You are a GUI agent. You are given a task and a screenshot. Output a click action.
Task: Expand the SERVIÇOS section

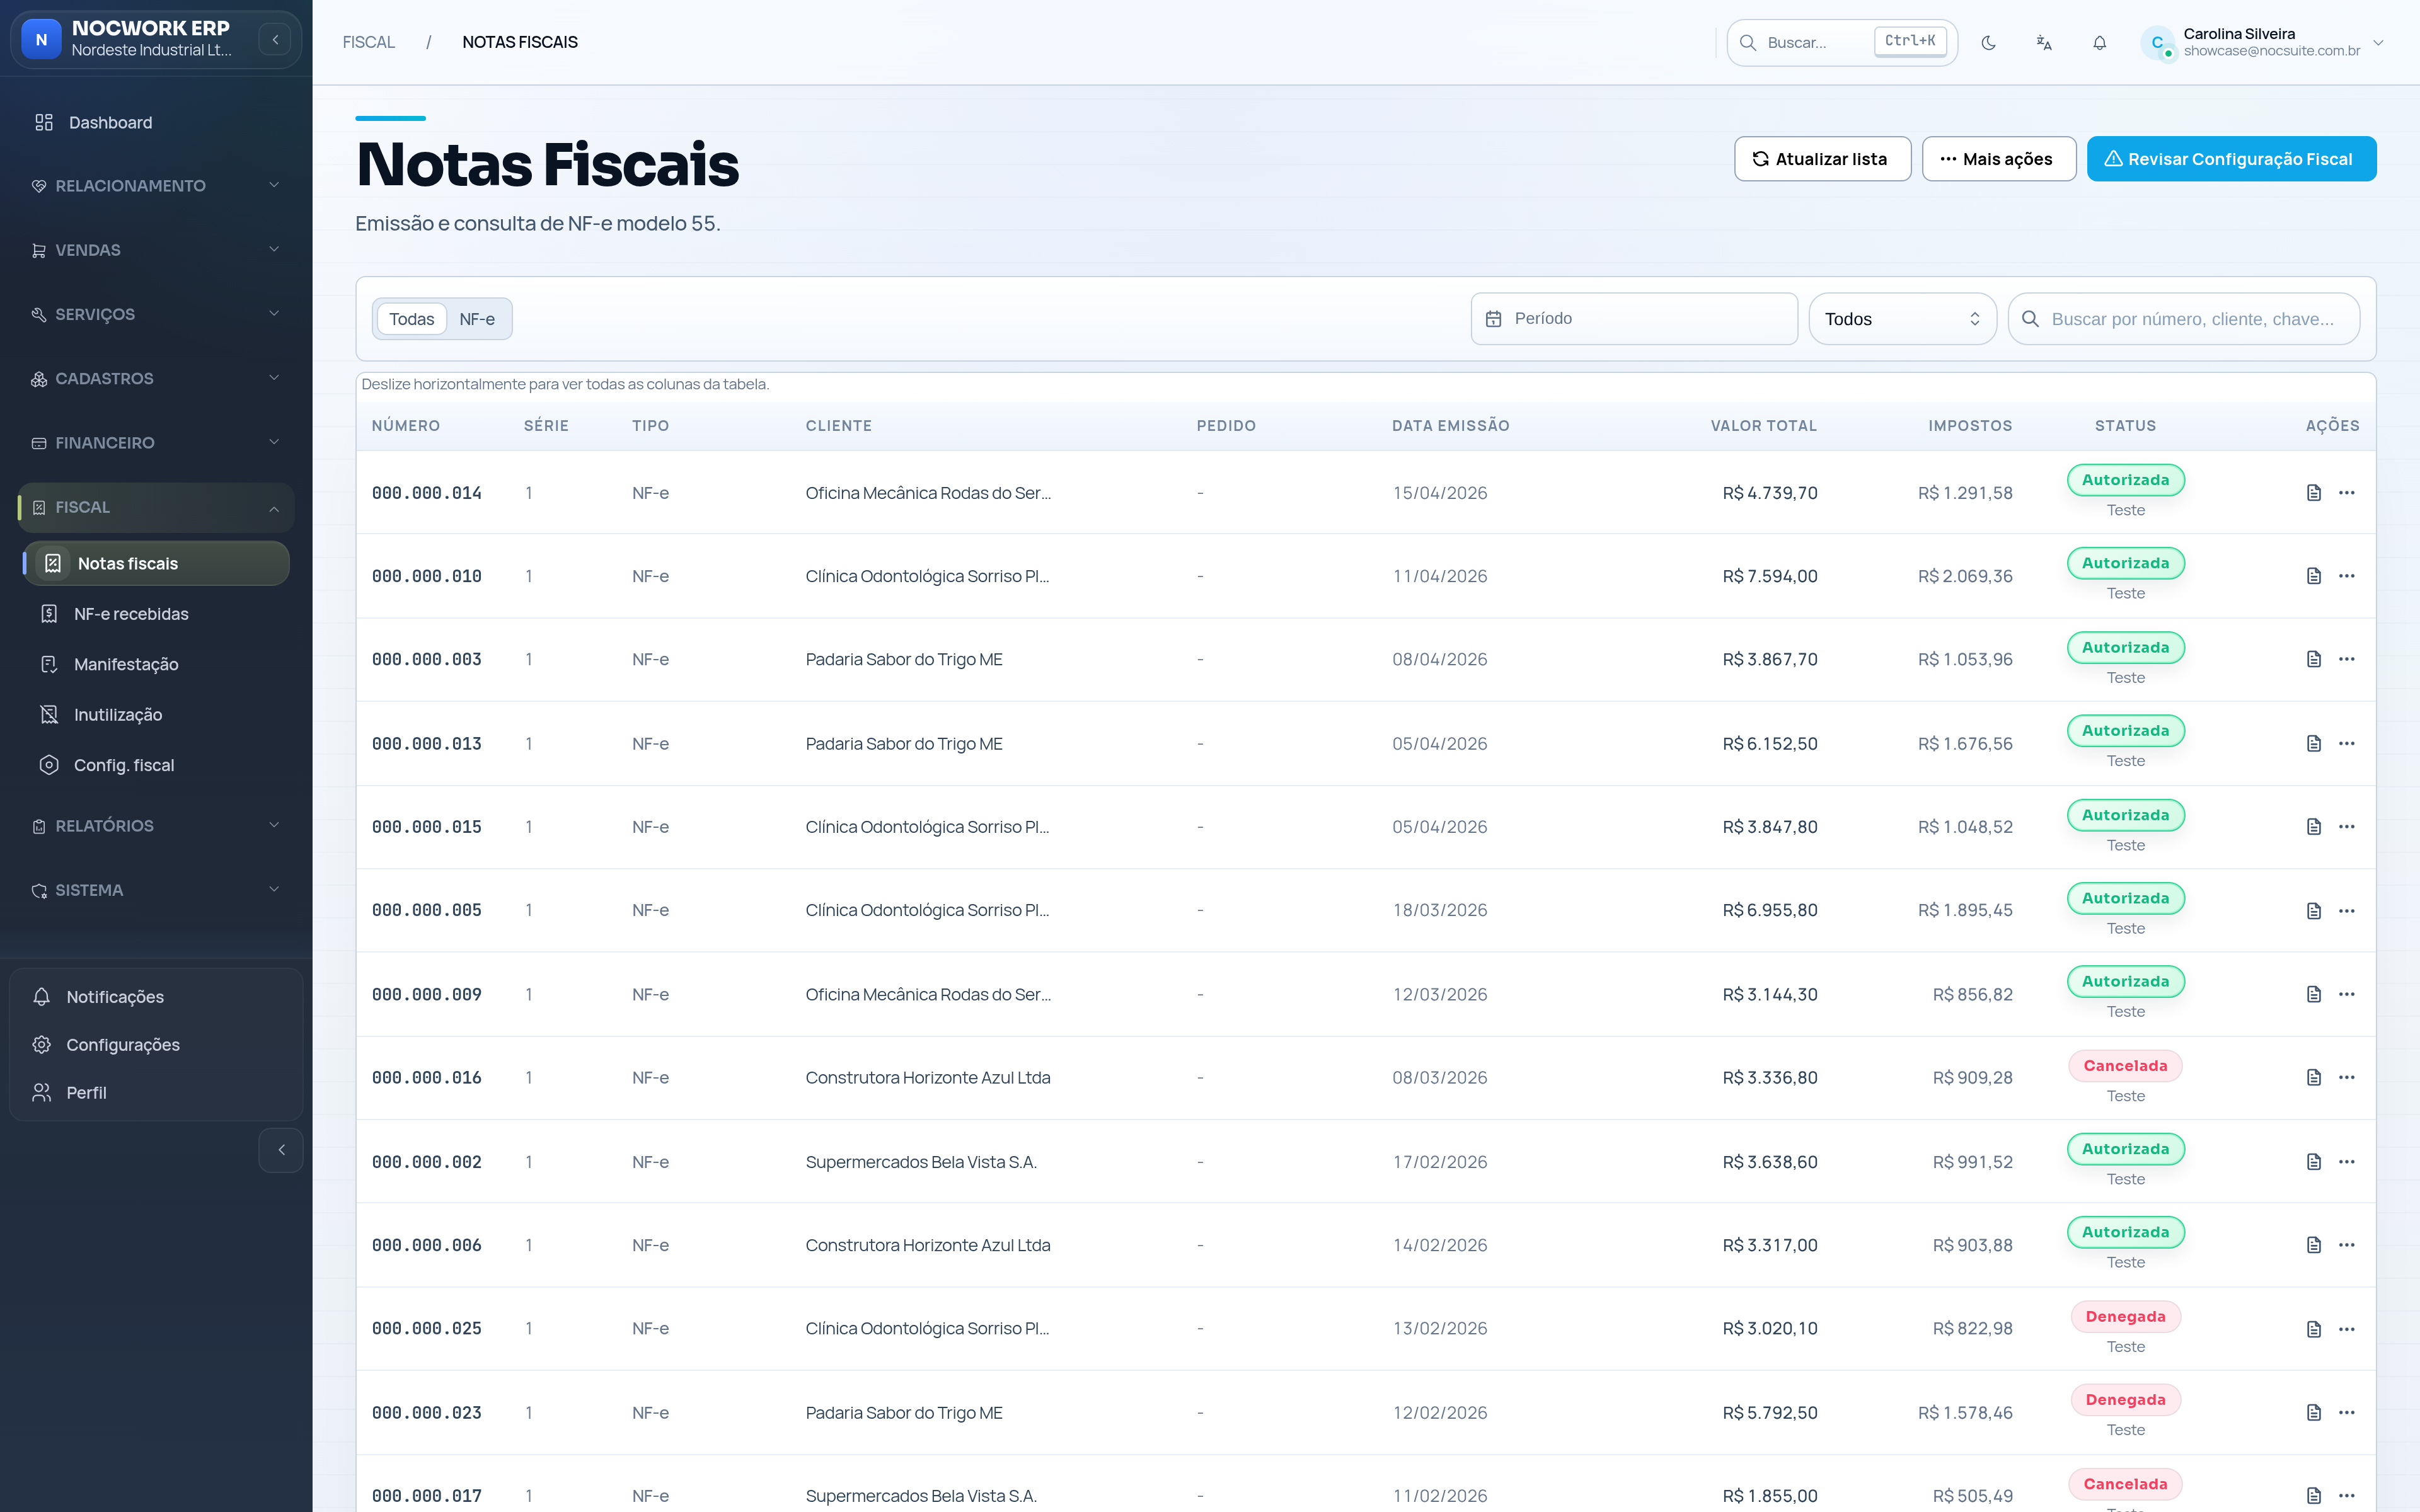point(155,314)
